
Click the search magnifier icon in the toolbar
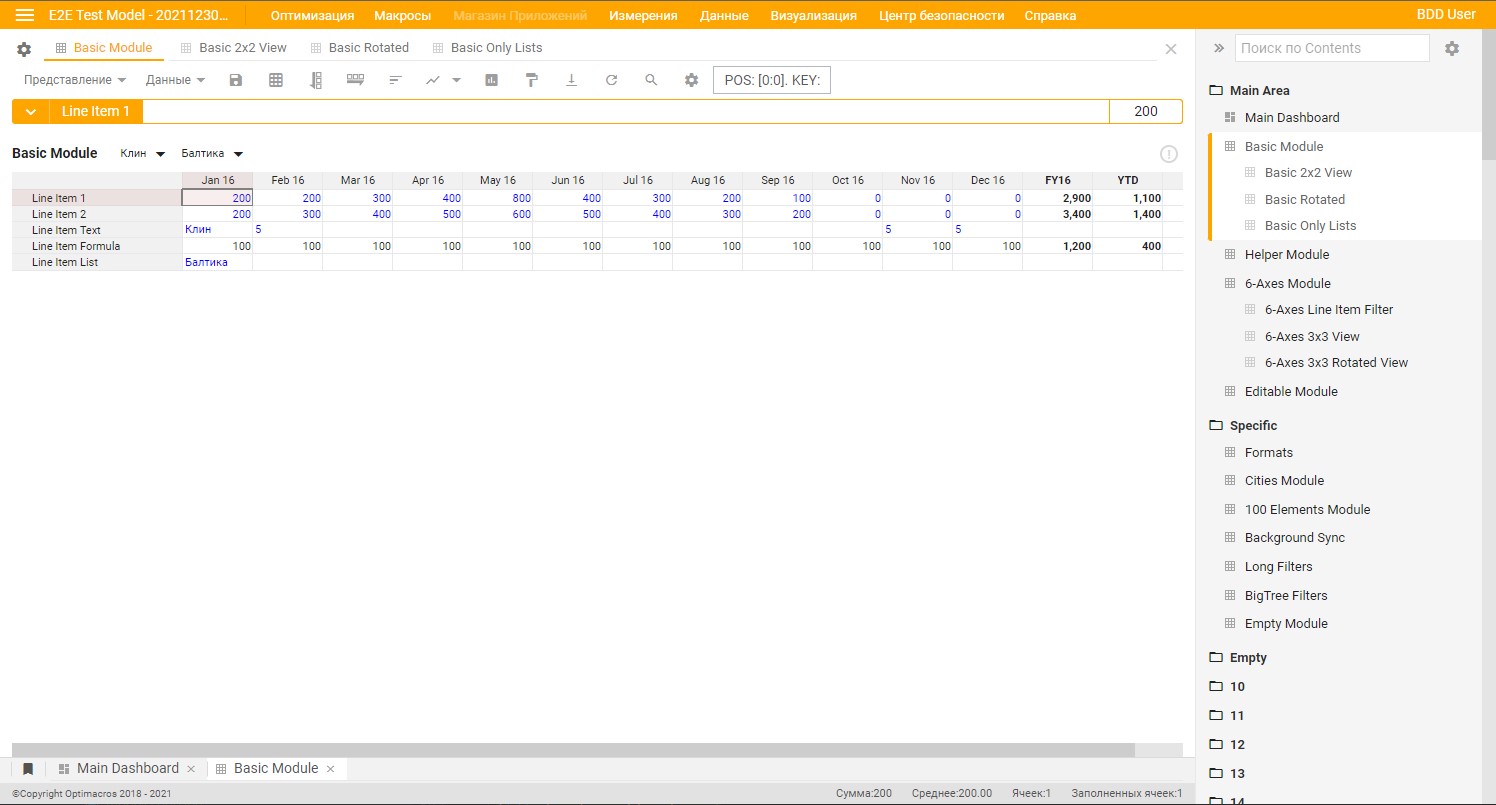(651, 80)
